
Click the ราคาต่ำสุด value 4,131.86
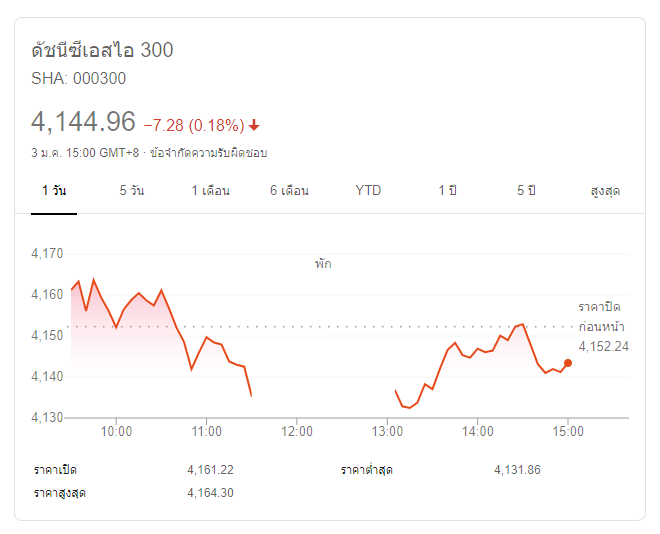pyautogui.click(x=517, y=470)
